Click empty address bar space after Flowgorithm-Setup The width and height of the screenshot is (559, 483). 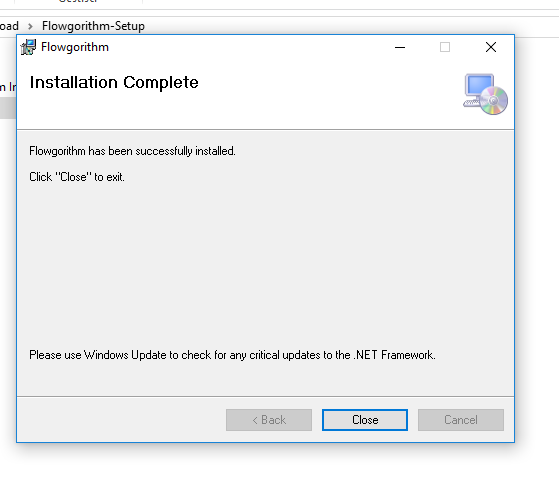pyautogui.click(x=349, y=26)
